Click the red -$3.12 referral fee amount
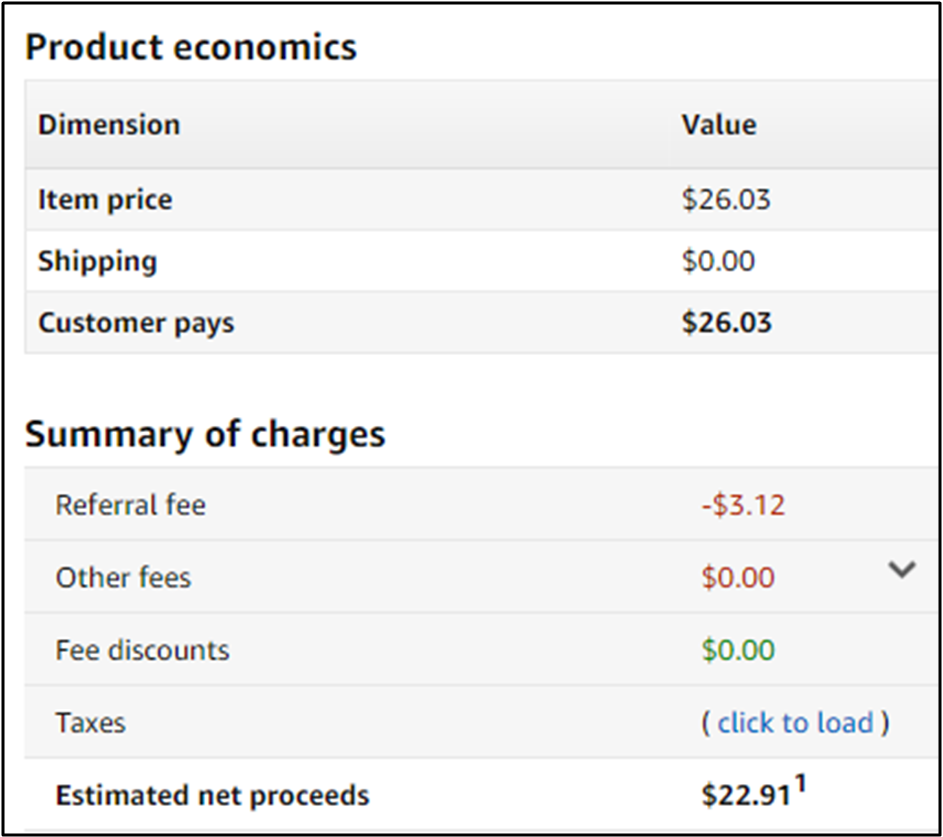The width and height of the screenshot is (943, 837). [743, 505]
